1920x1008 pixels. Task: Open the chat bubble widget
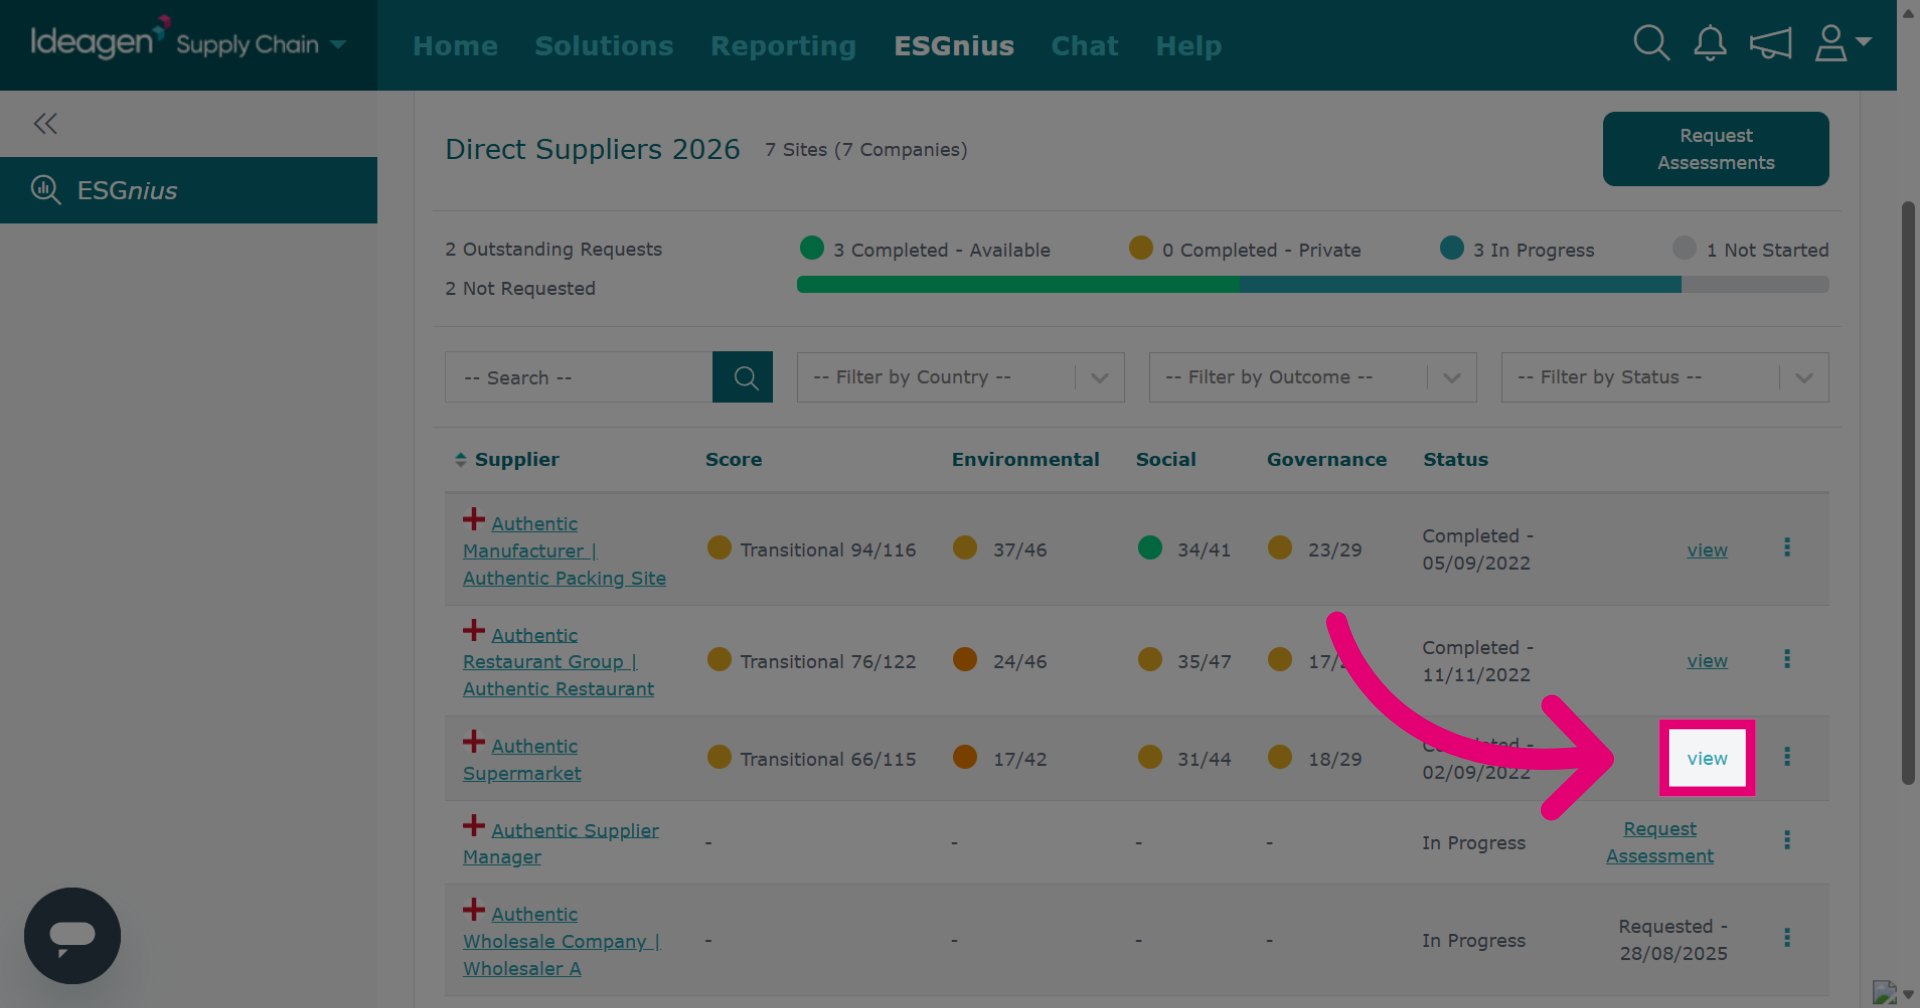point(72,936)
